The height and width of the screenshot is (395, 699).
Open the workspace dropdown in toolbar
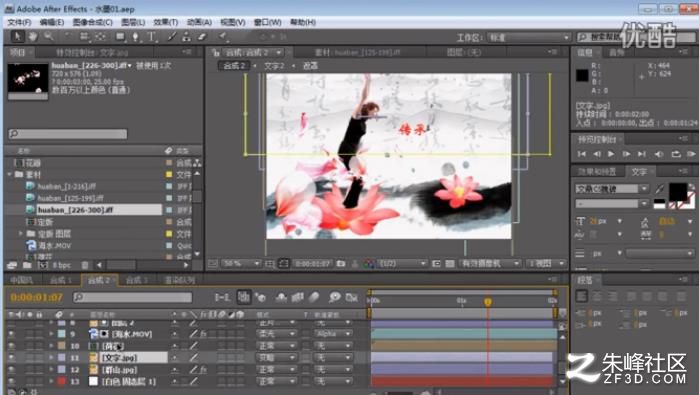point(528,37)
